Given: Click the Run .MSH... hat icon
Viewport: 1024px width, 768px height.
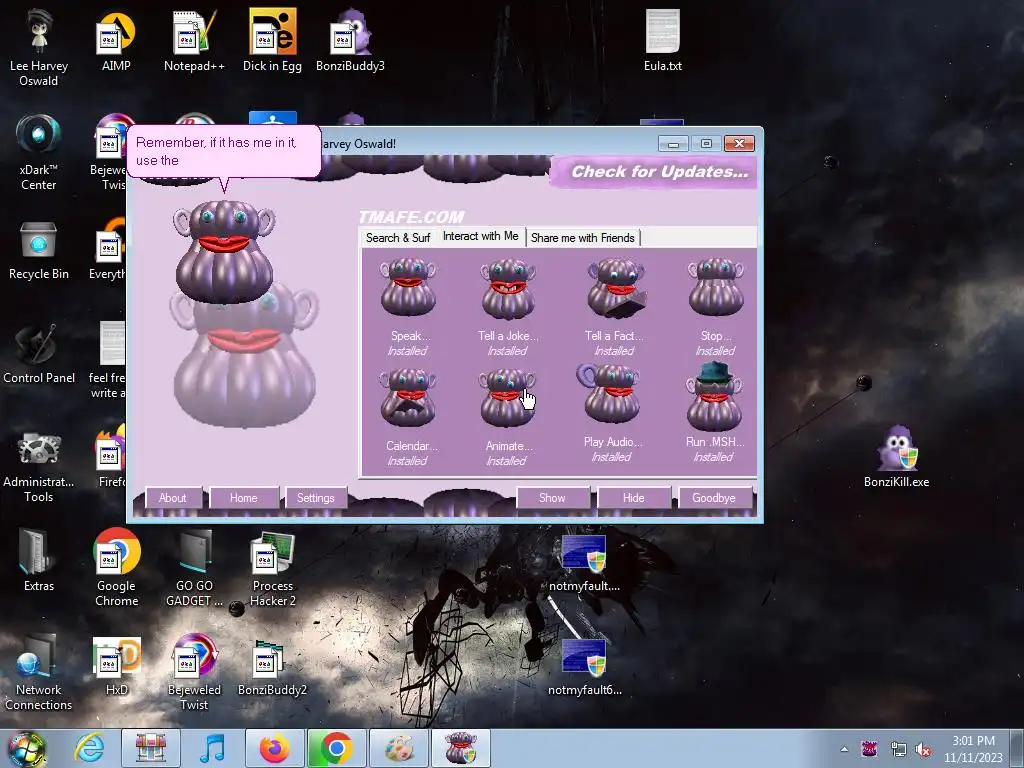Looking at the screenshot, I should point(714,396).
